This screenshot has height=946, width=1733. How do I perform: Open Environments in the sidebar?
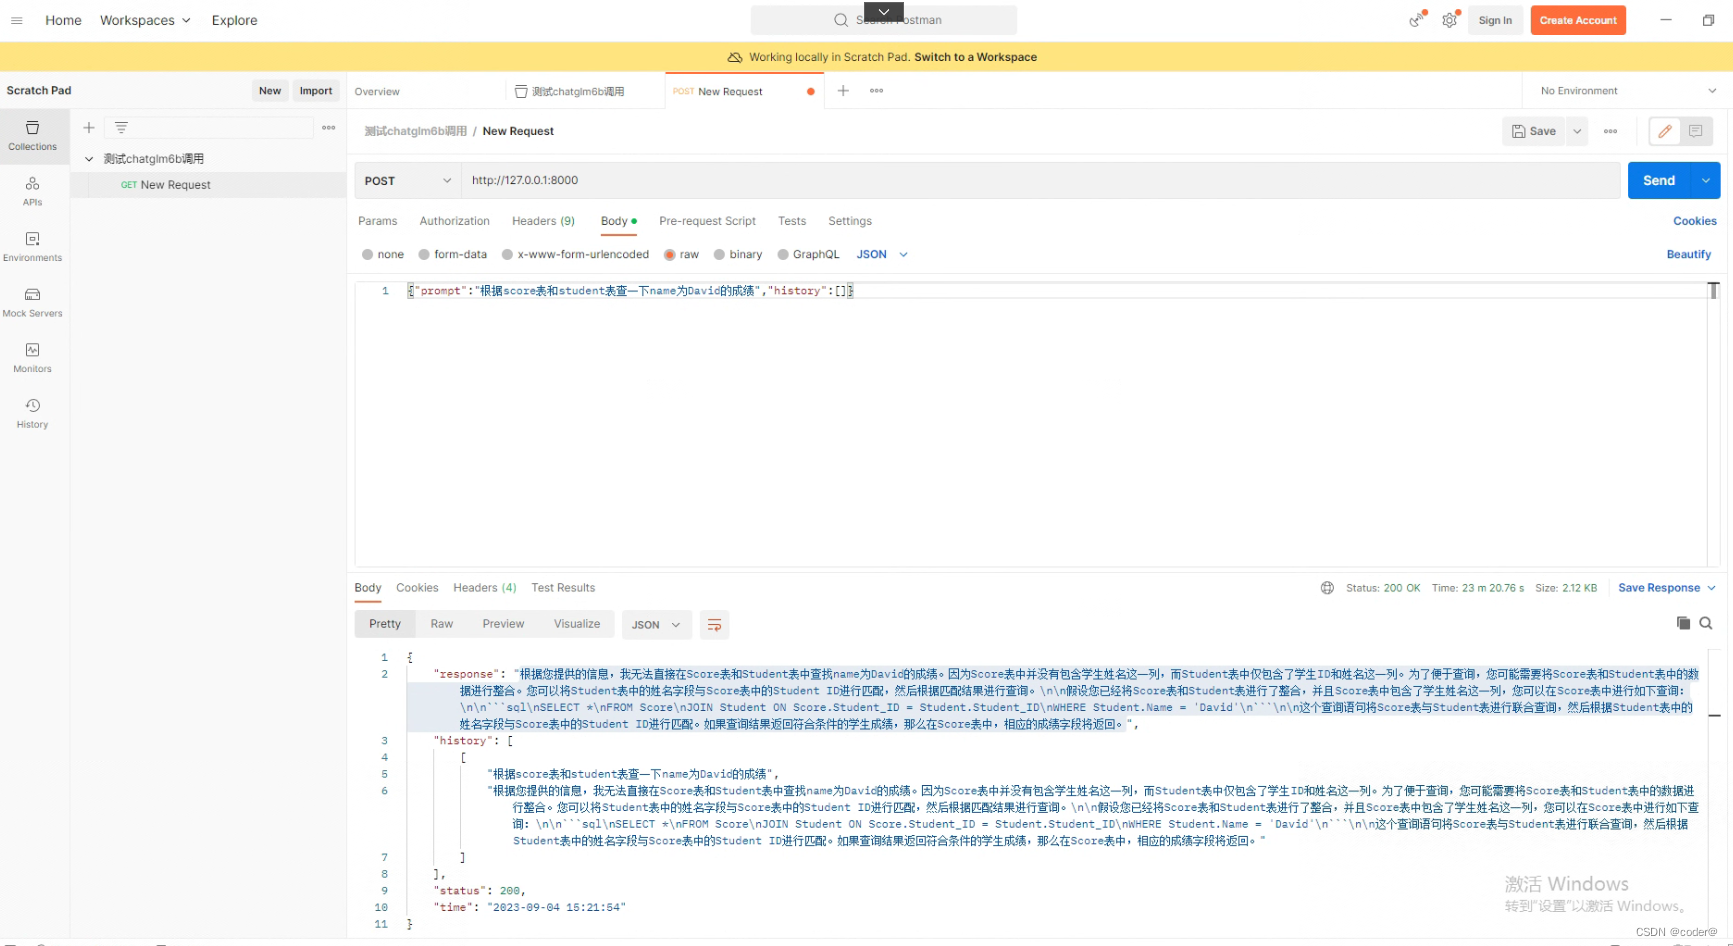pos(33,247)
